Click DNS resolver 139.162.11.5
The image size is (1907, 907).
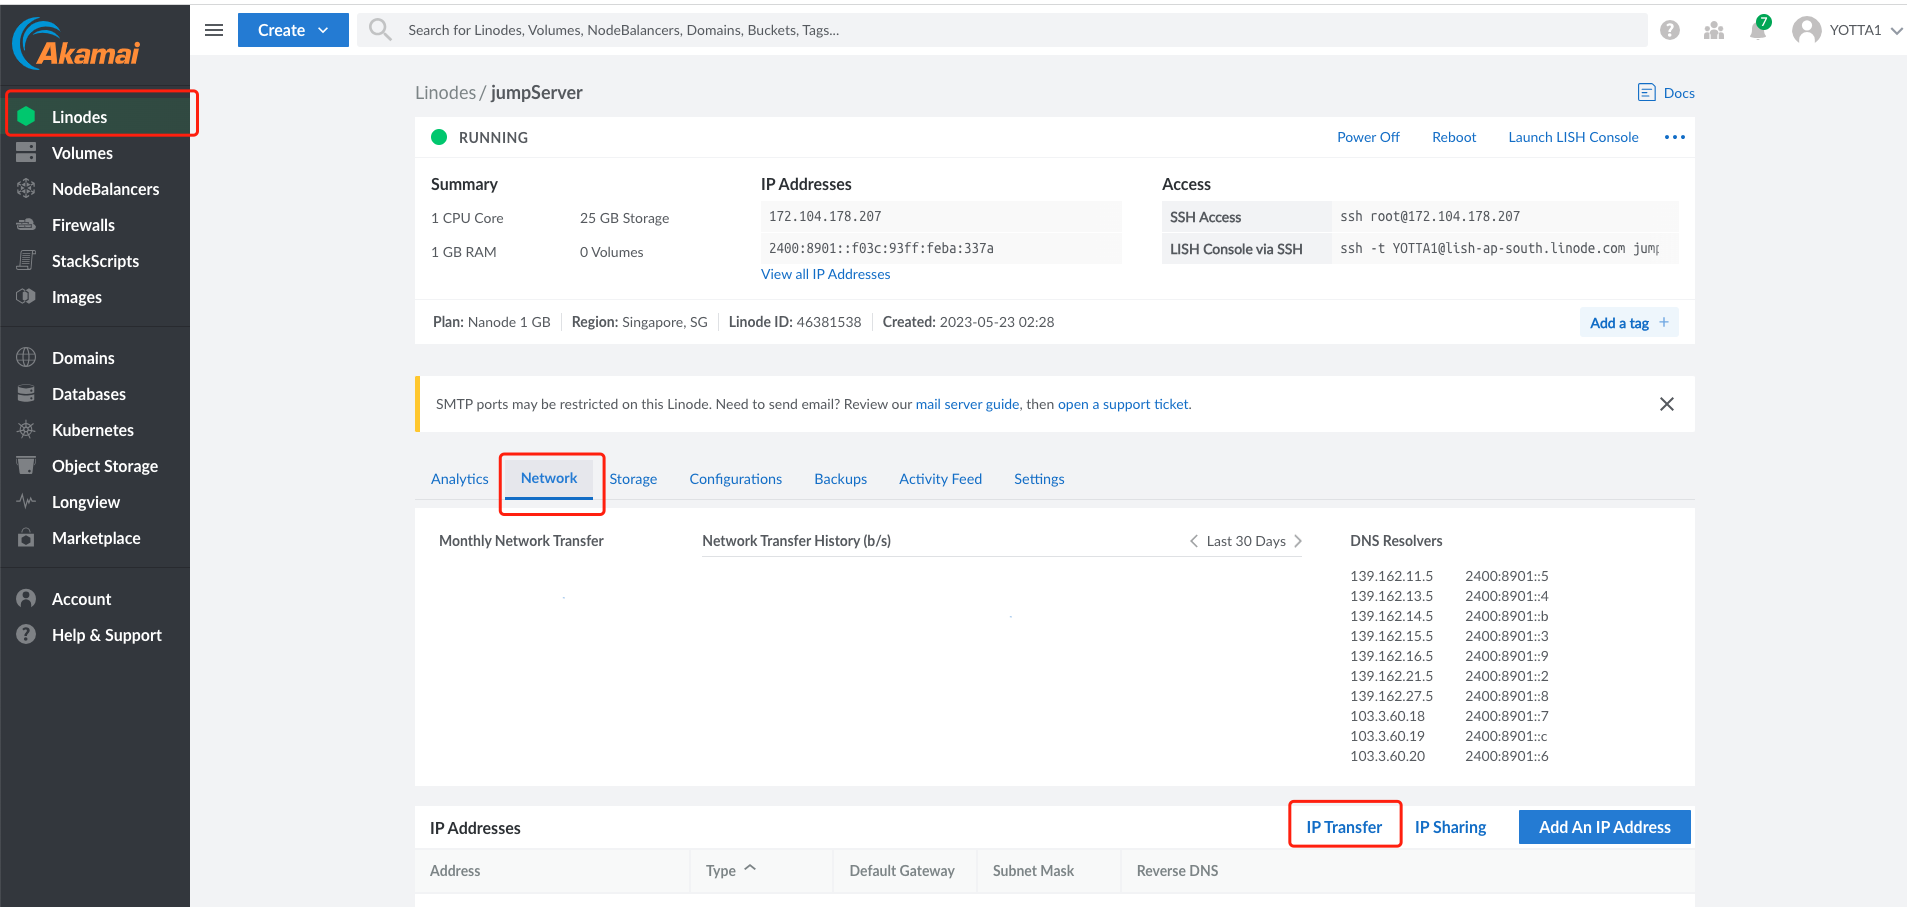(x=1391, y=576)
